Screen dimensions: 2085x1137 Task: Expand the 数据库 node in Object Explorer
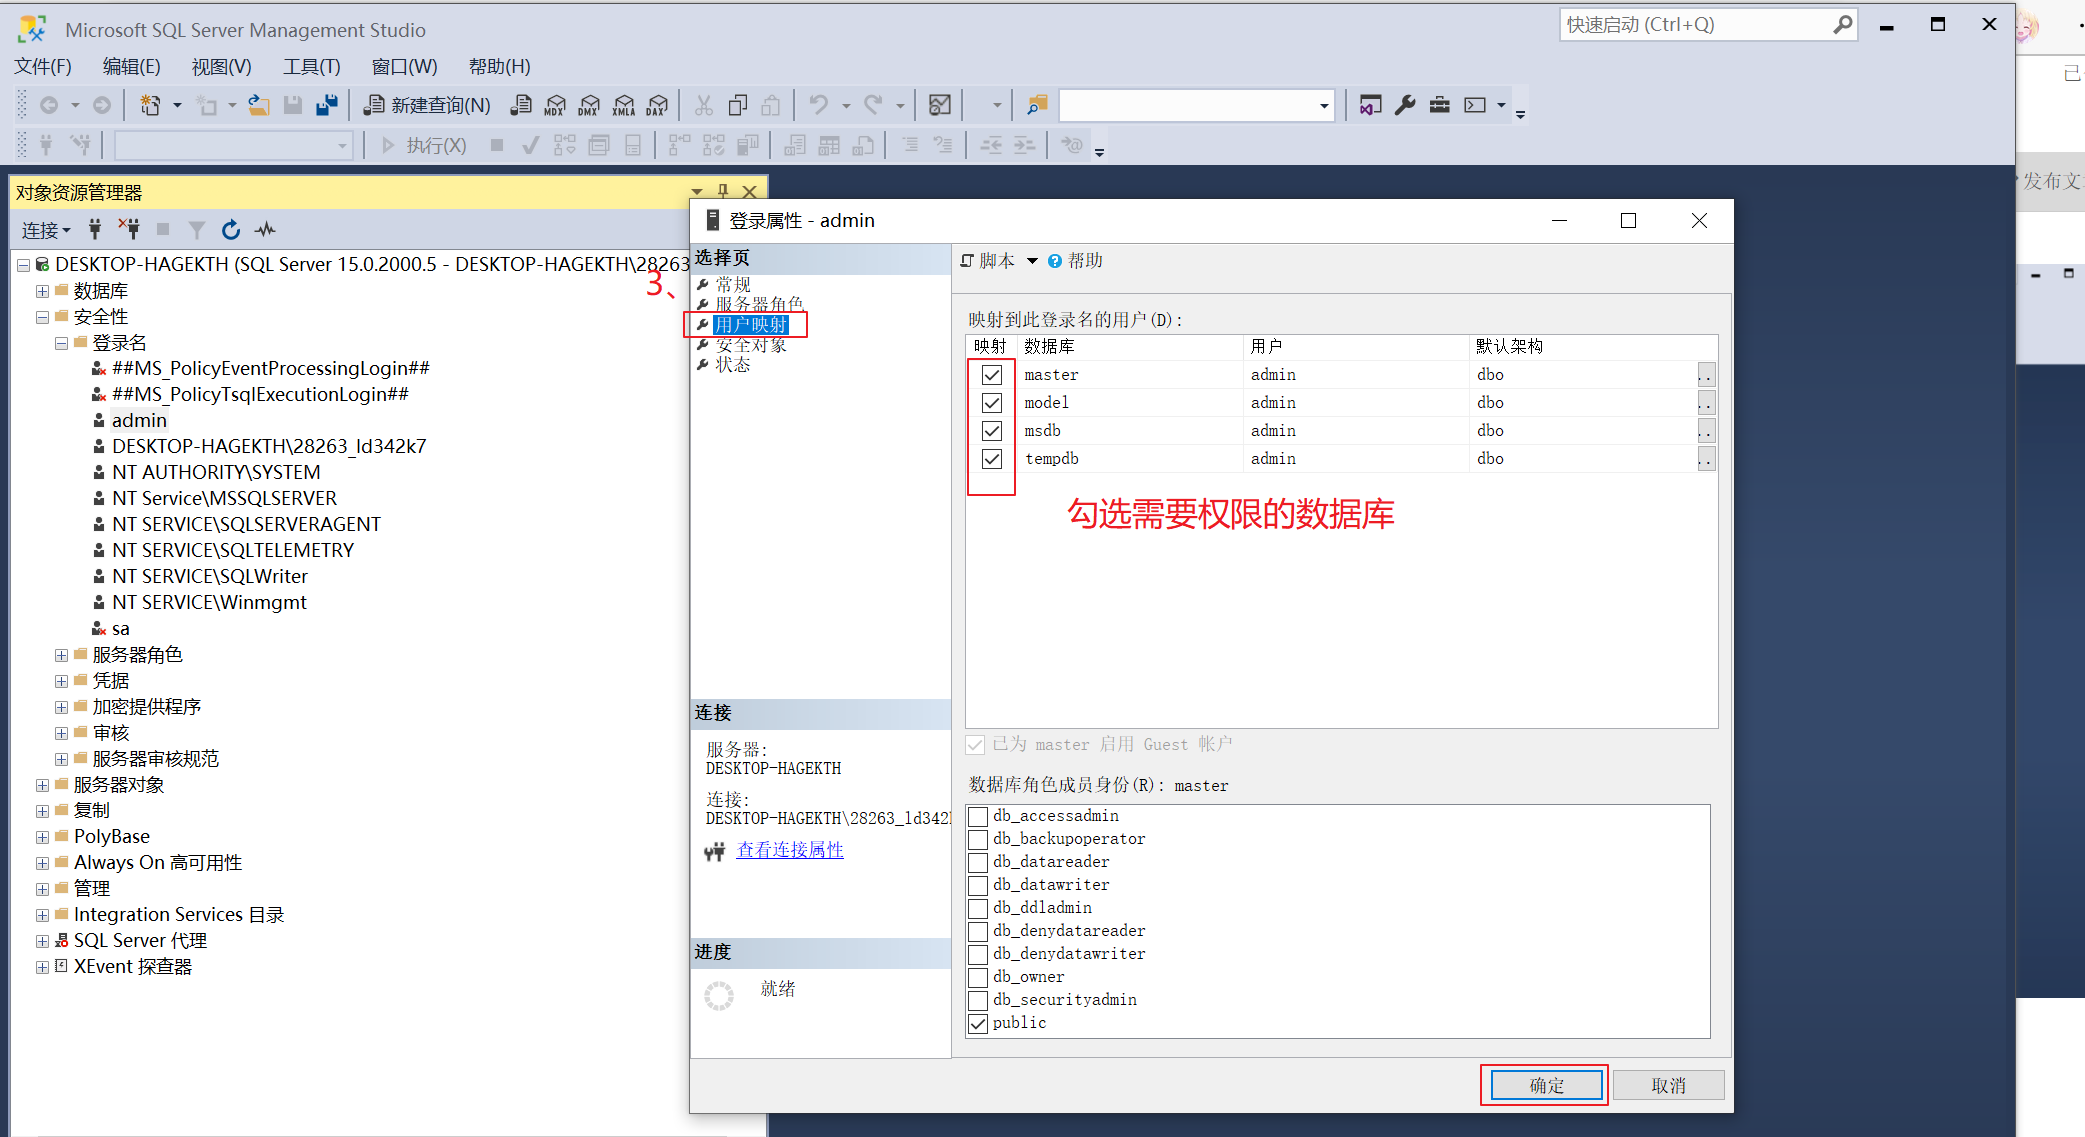tap(41, 290)
